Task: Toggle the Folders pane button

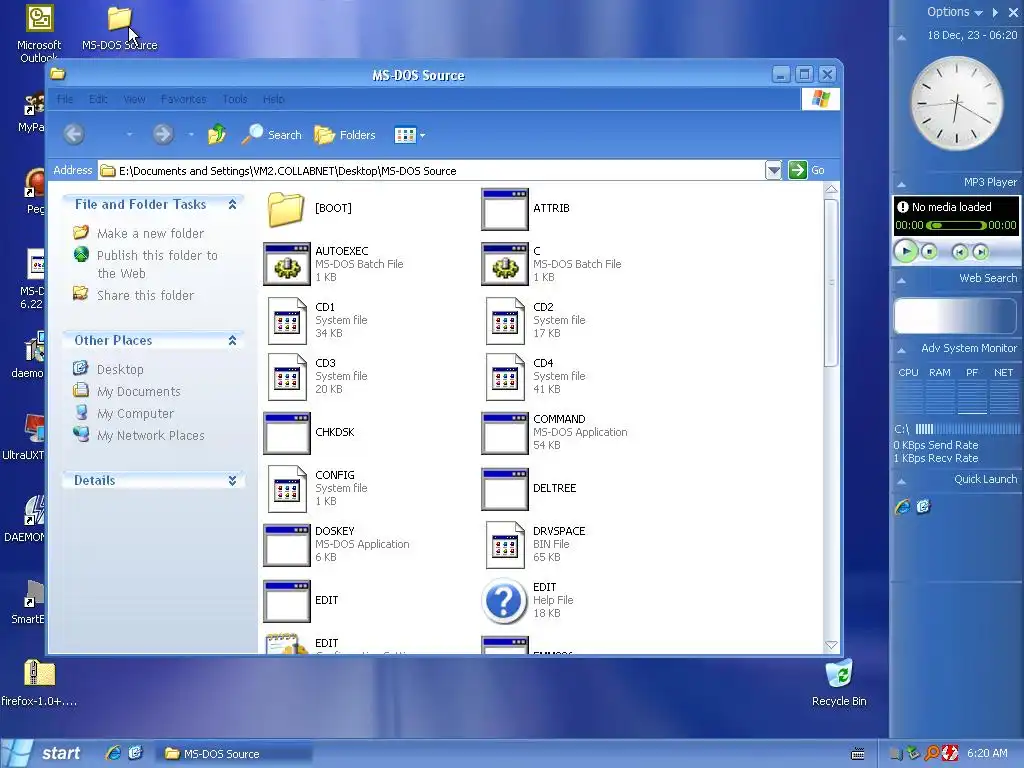Action: 345,135
